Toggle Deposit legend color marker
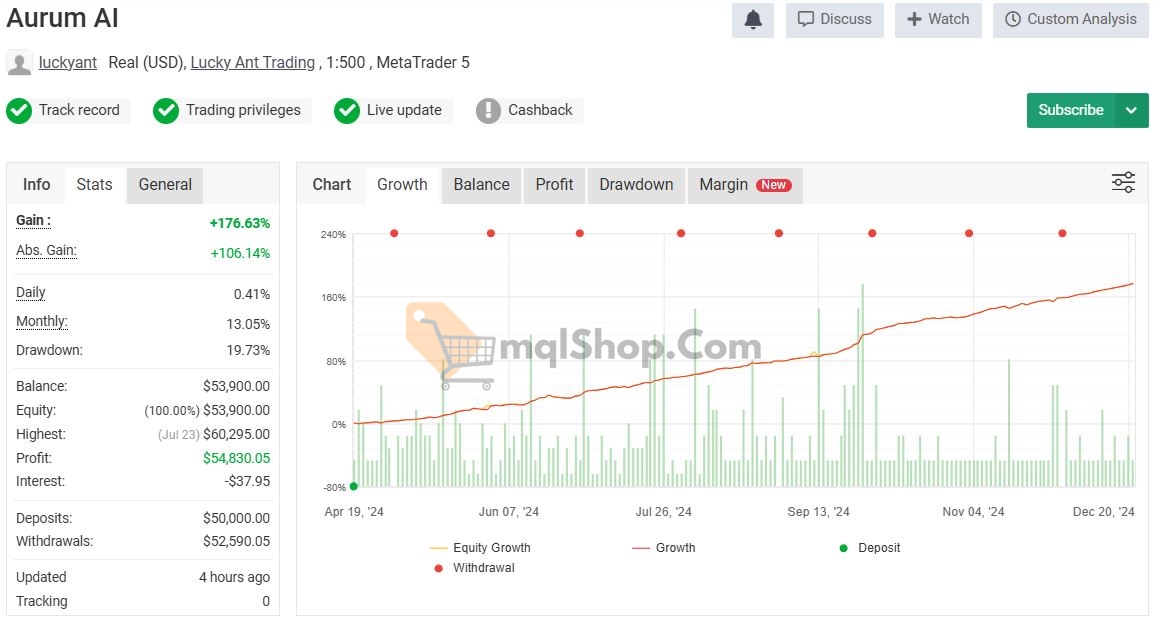The width and height of the screenshot is (1160, 627). 843,548
